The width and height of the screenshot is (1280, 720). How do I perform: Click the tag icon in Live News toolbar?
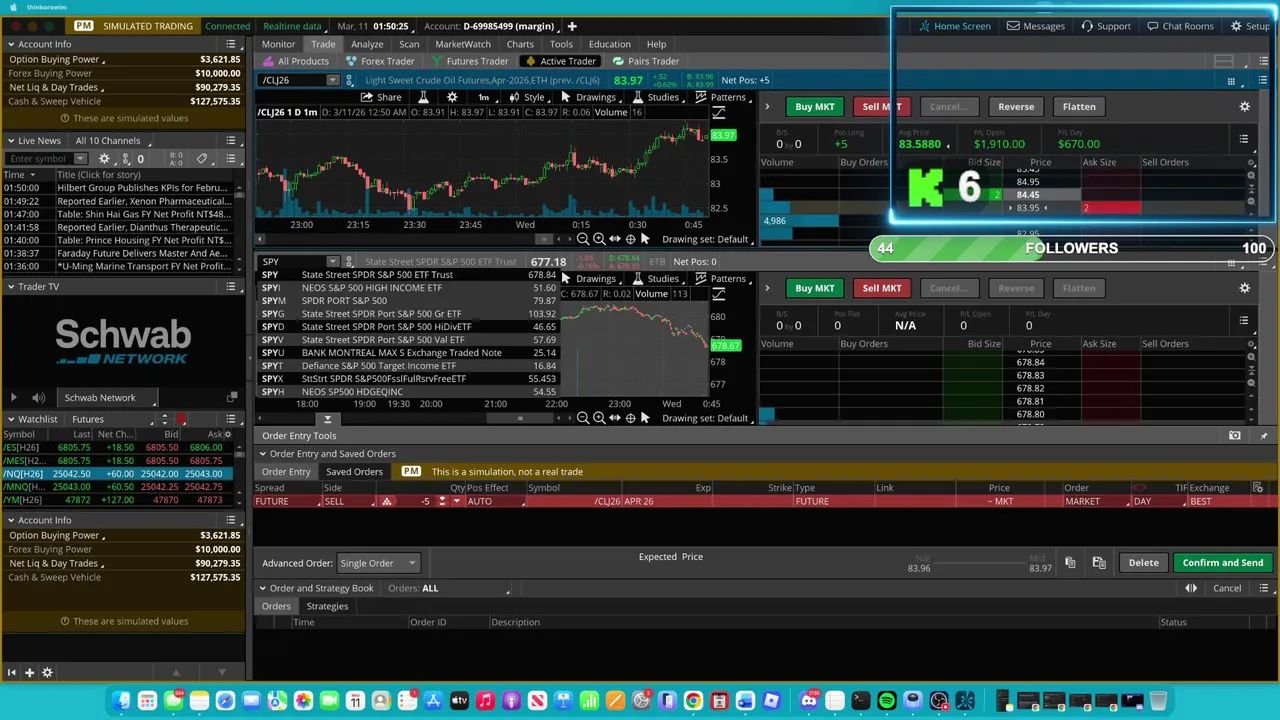[x=202, y=159]
